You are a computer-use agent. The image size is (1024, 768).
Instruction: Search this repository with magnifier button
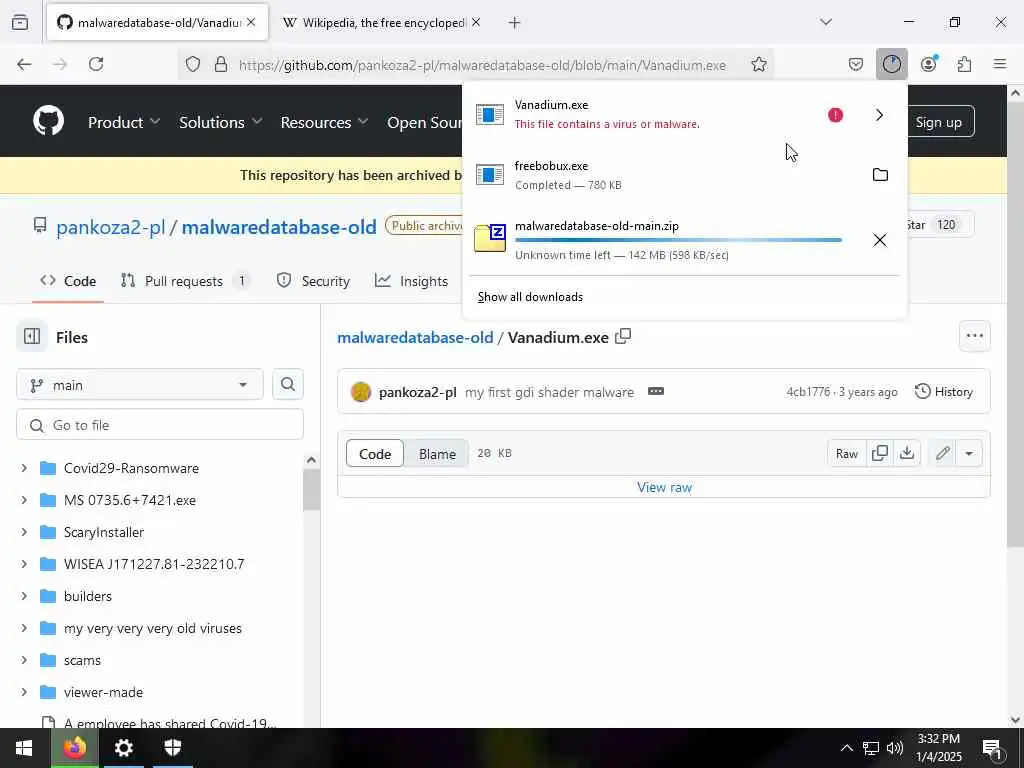point(288,384)
